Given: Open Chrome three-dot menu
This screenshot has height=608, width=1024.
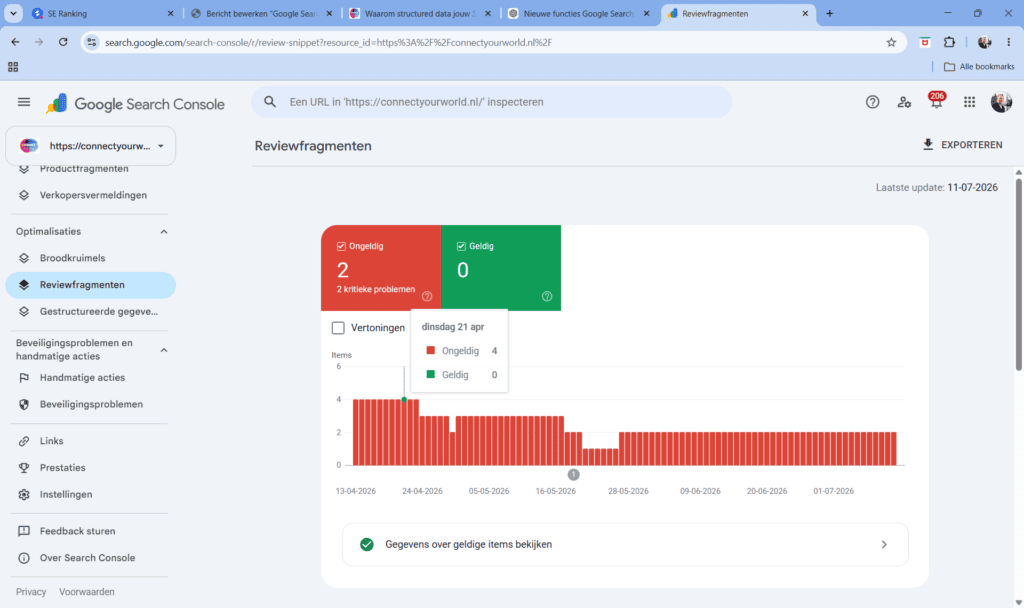Looking at the screenshot, I should [1009, 42].
